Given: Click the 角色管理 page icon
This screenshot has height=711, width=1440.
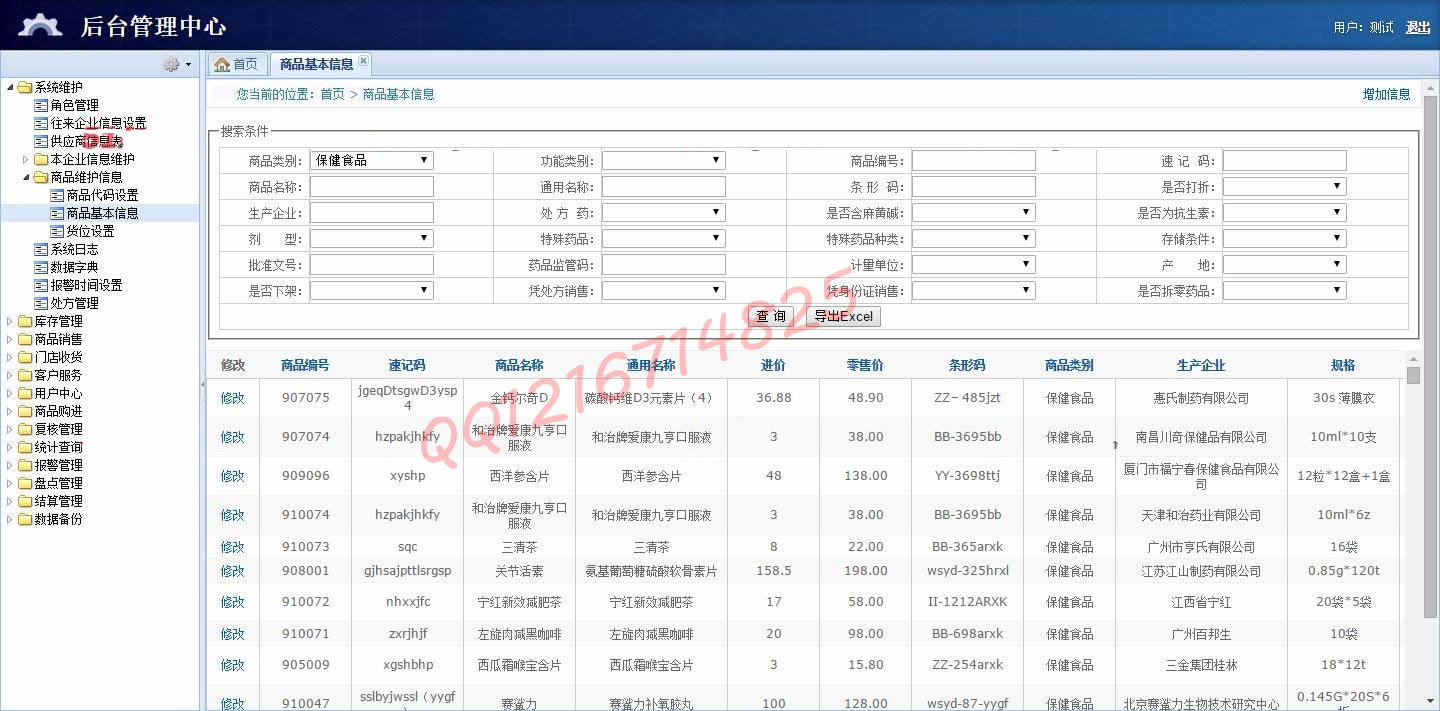Looking at the screenshot, I should point(41,105).
